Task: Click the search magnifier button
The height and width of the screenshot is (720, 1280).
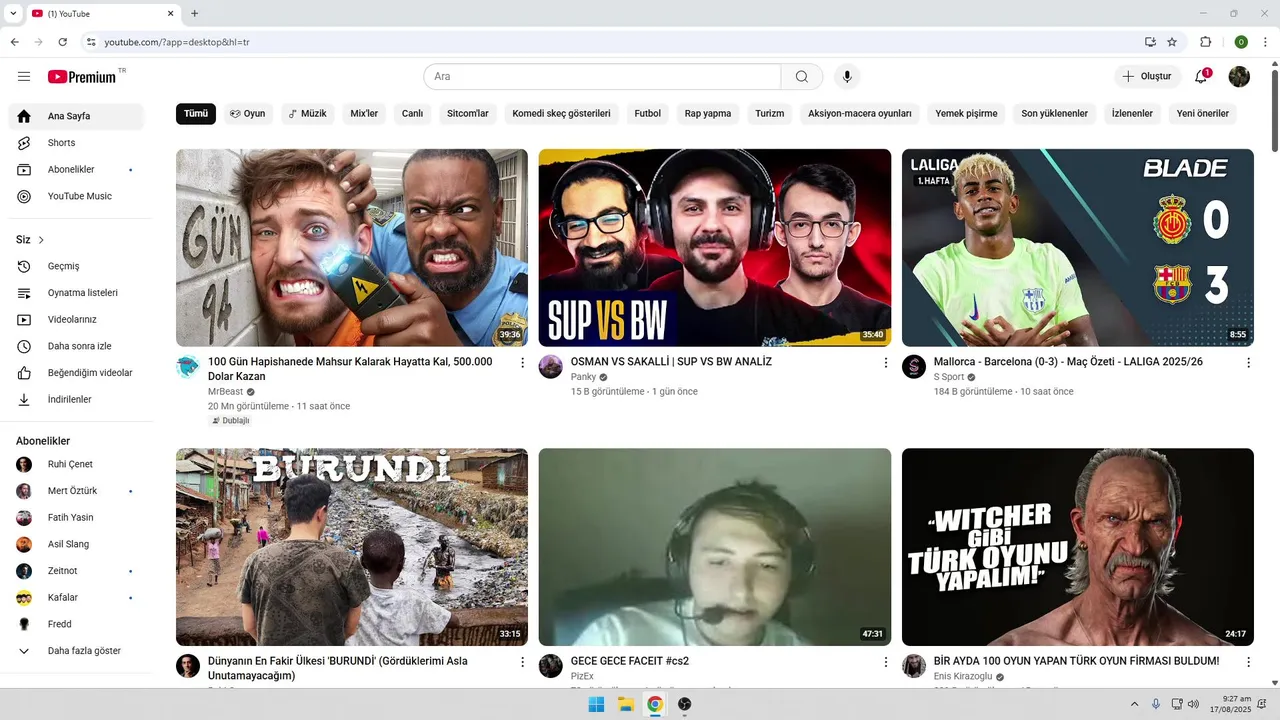Action: click(x=802, y=77)
